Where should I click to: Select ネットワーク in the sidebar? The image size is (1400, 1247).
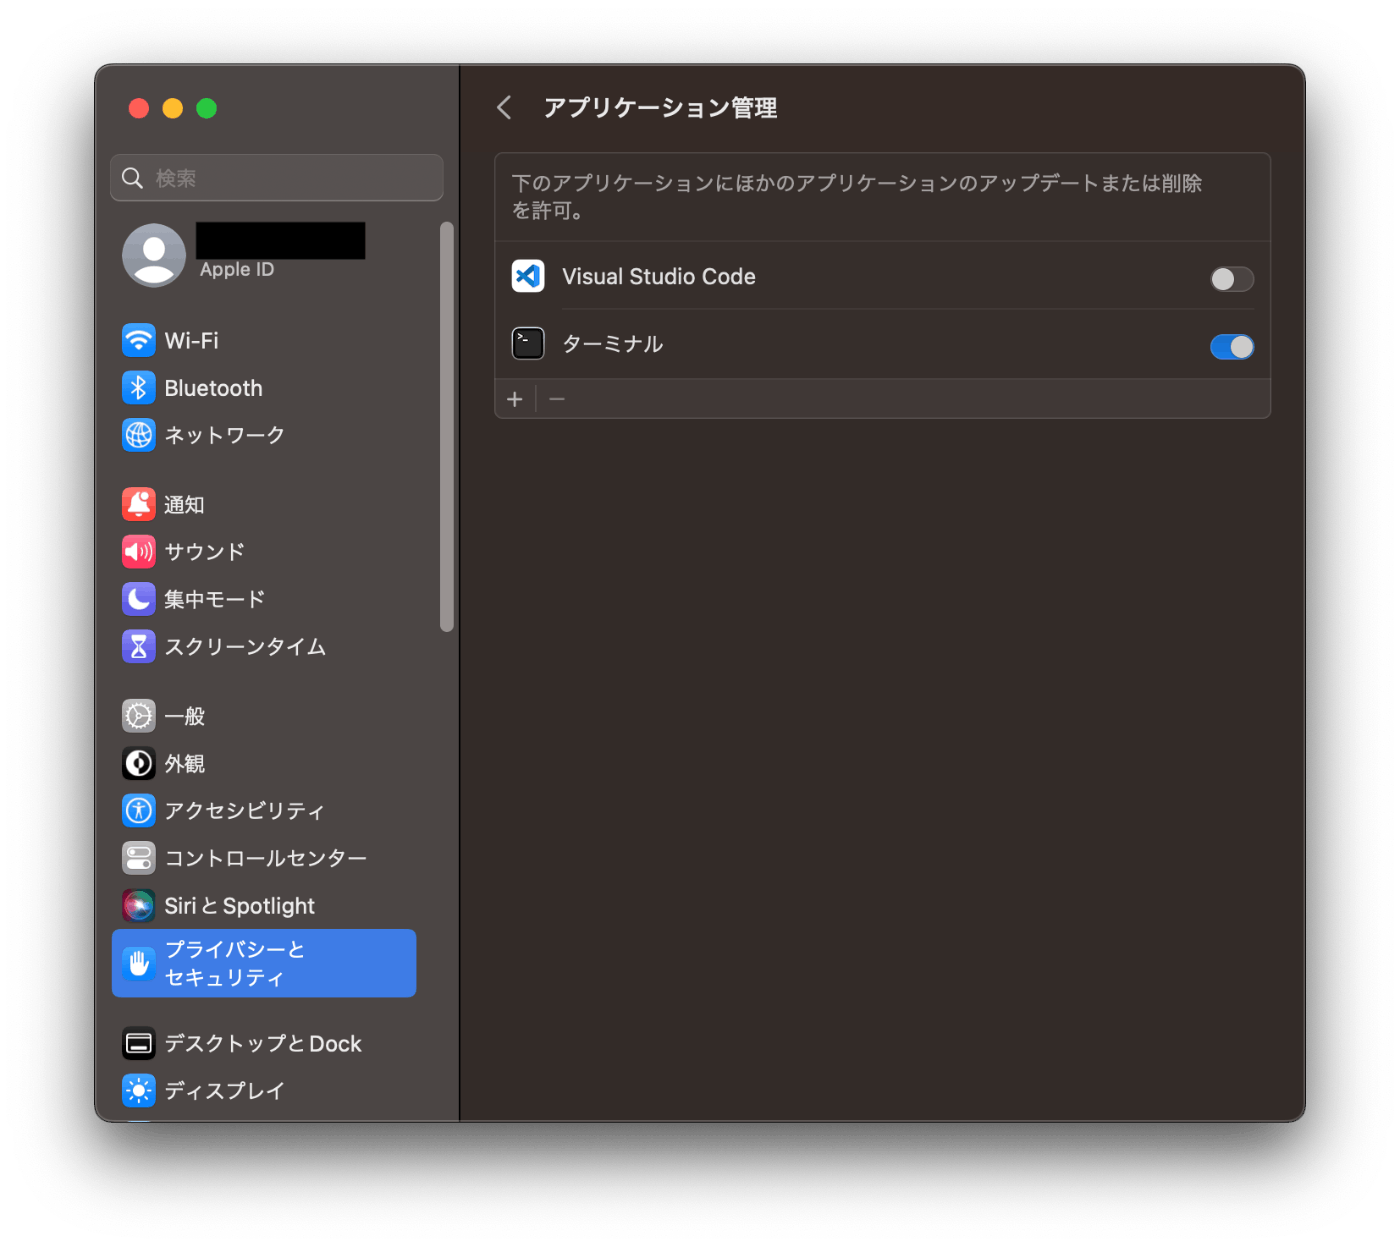tap(264, 435)
